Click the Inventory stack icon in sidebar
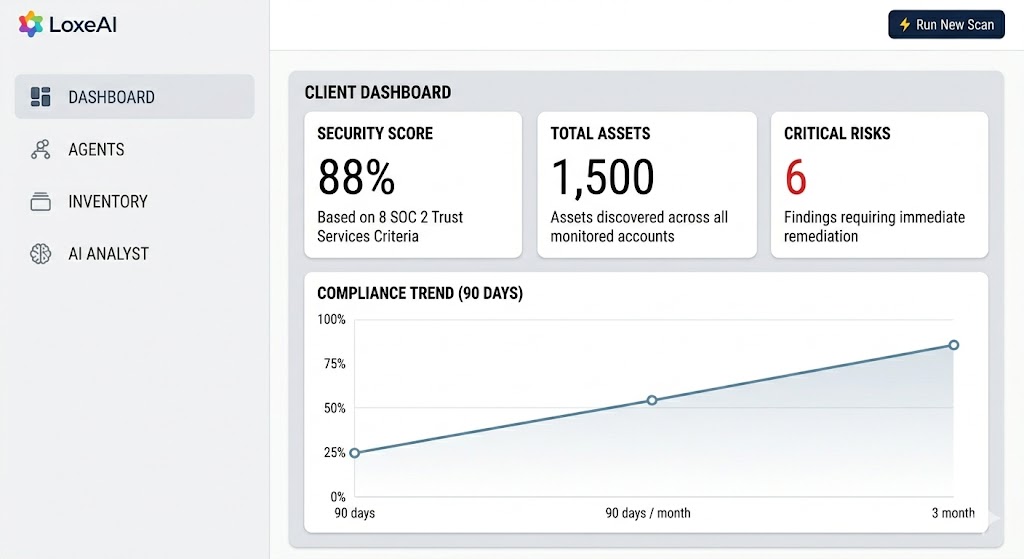Viewport: 1024px width, 559px height. point(41,201)
